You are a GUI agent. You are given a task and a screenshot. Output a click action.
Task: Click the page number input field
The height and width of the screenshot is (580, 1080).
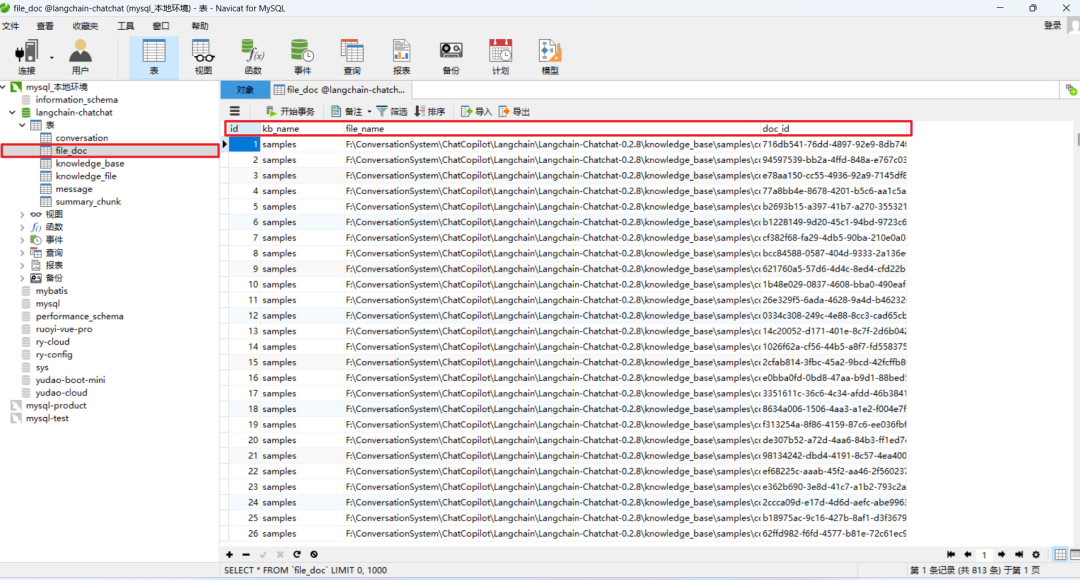[984, 555]
